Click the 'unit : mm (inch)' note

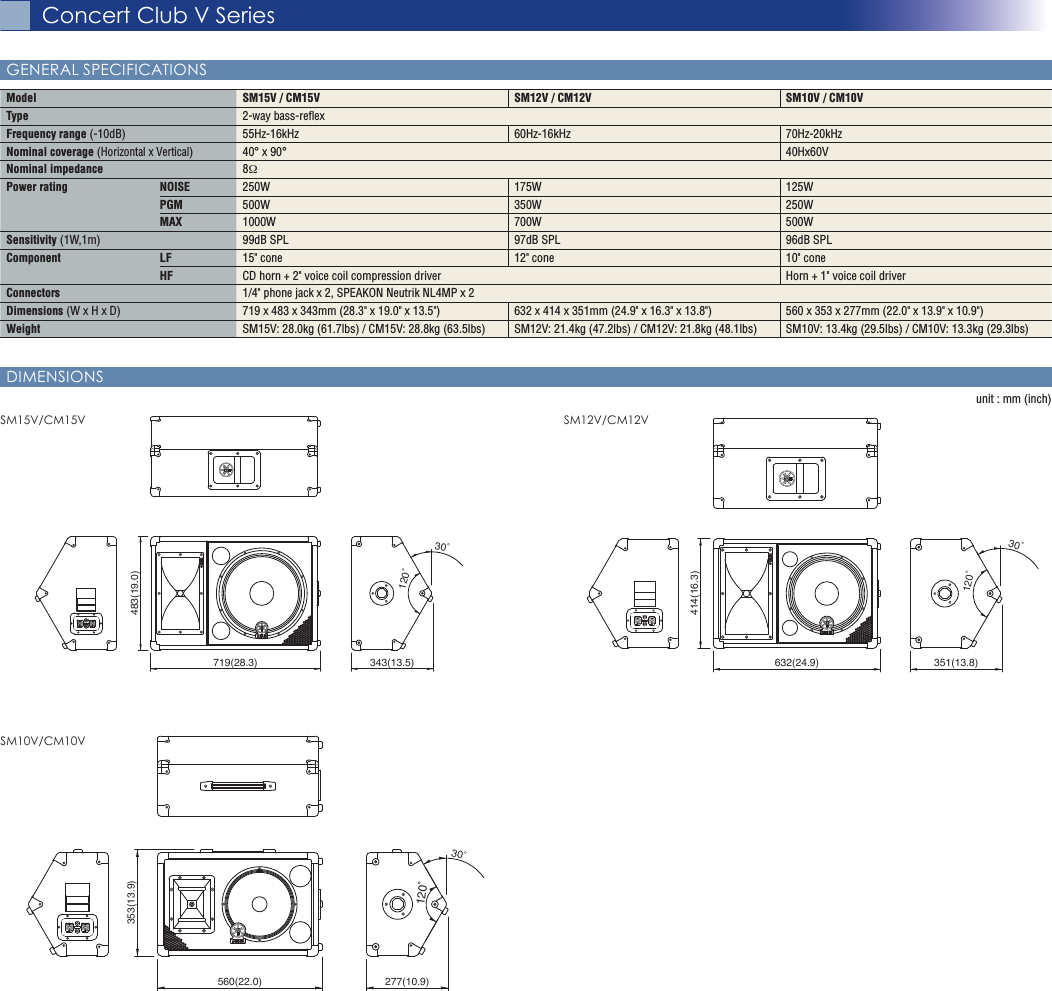click(x=1013, y=399)
